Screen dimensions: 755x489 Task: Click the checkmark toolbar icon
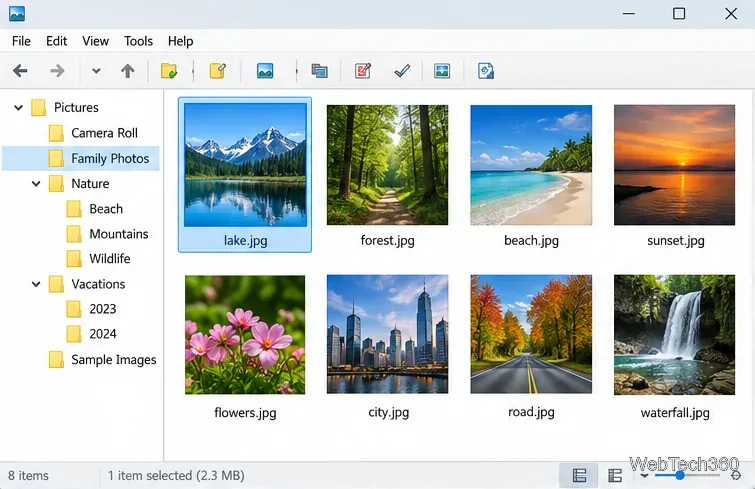pyautogui.click(x=402, y=71)
